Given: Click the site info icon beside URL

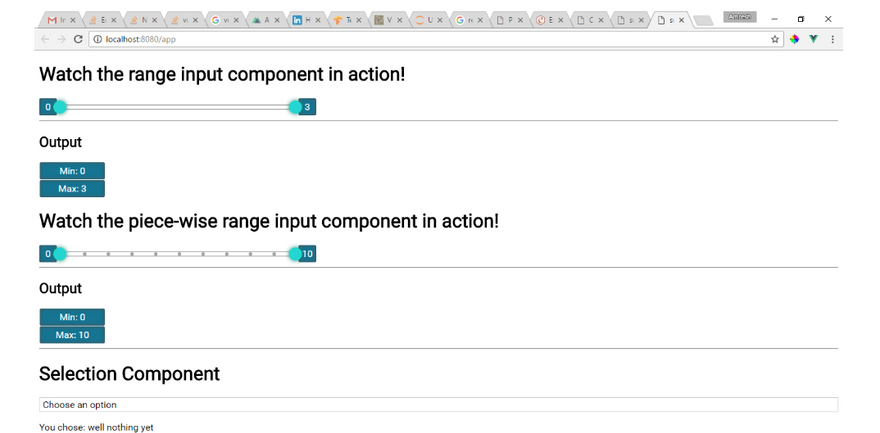Looking at the screenshot, I should pos(97,39).
